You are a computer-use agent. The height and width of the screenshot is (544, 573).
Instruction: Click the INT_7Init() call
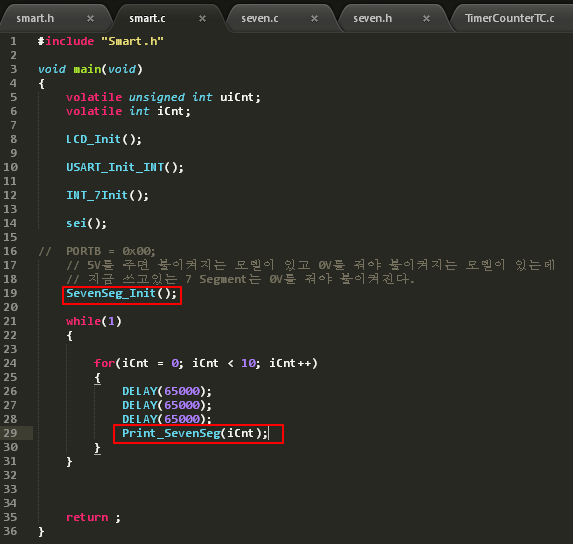[x=107, y=195]
